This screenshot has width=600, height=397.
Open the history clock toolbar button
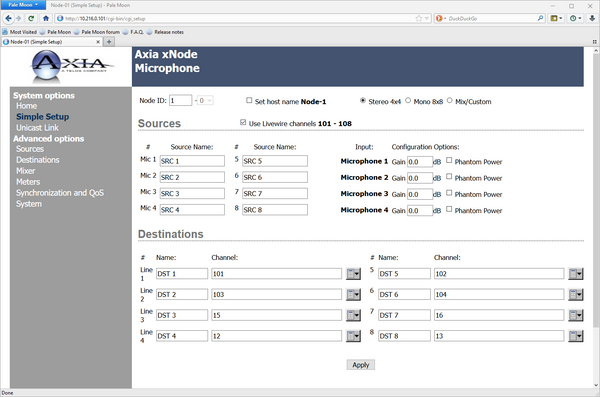pyautogui.click(x=575, y=18)
